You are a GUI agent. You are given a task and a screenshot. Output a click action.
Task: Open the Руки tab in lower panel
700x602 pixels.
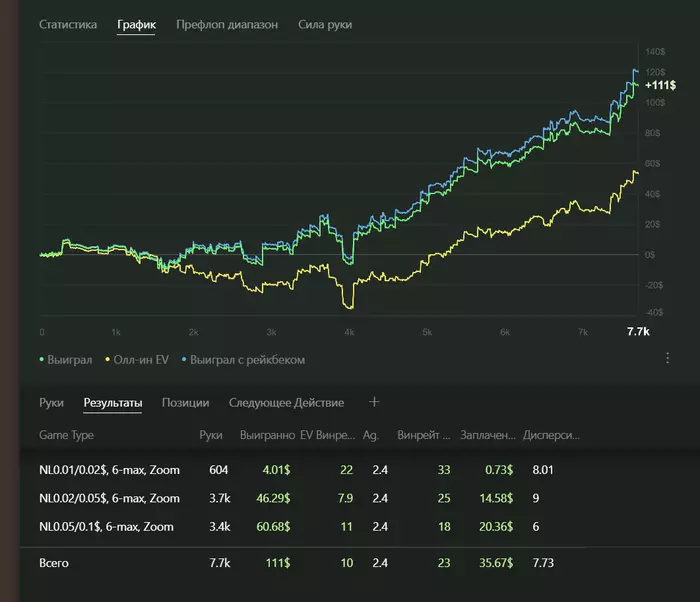pos(52,403)
